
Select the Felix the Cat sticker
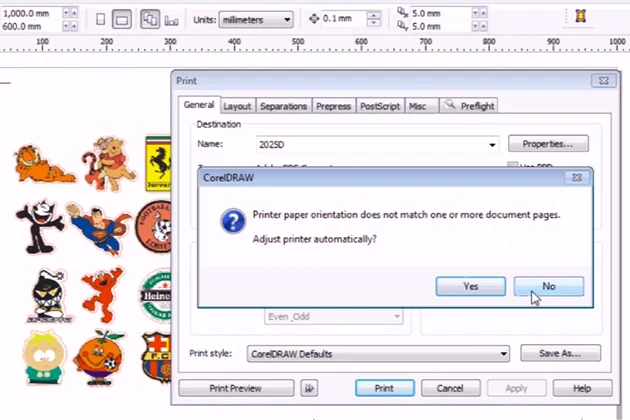point(40,226)
